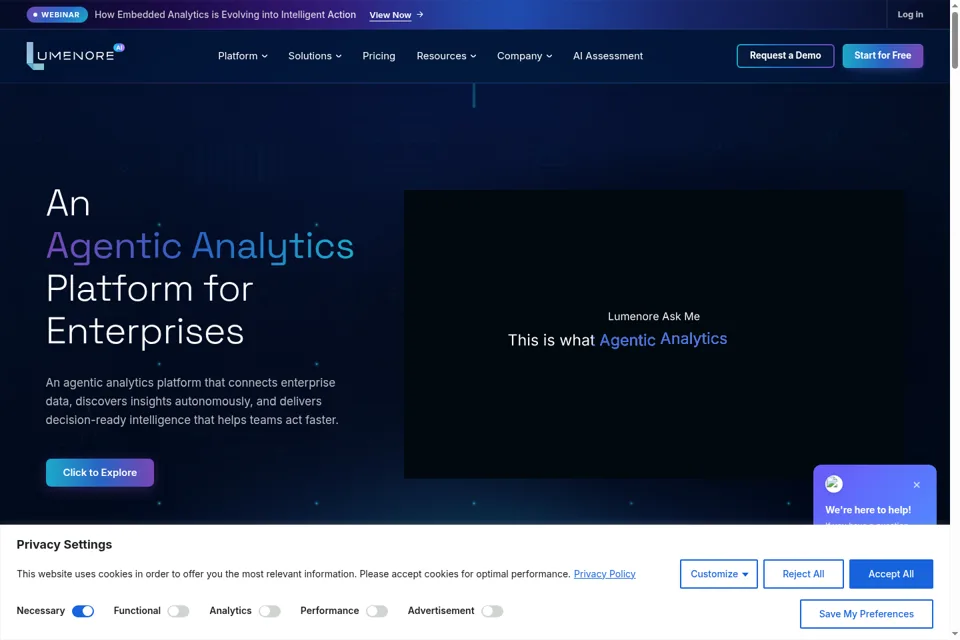The image size is (960, 640).
Task: Turn on the Performance cookies switch
Action: 377,611
